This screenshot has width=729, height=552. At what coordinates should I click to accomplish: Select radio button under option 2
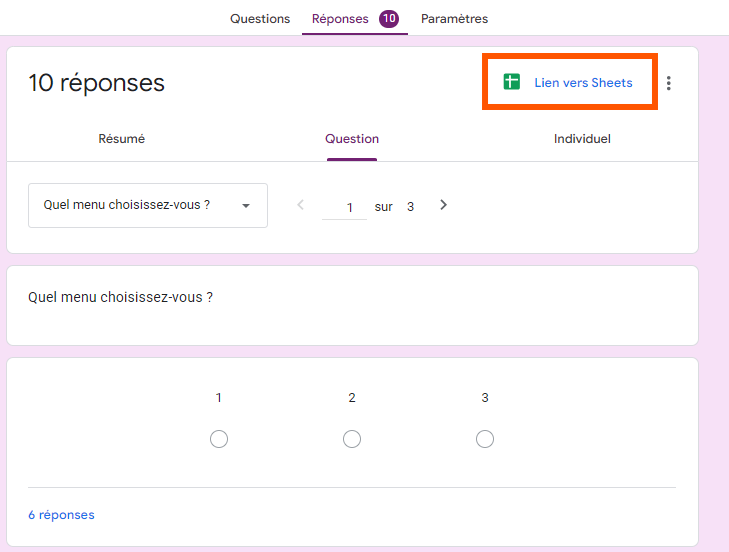click(352, 439)
